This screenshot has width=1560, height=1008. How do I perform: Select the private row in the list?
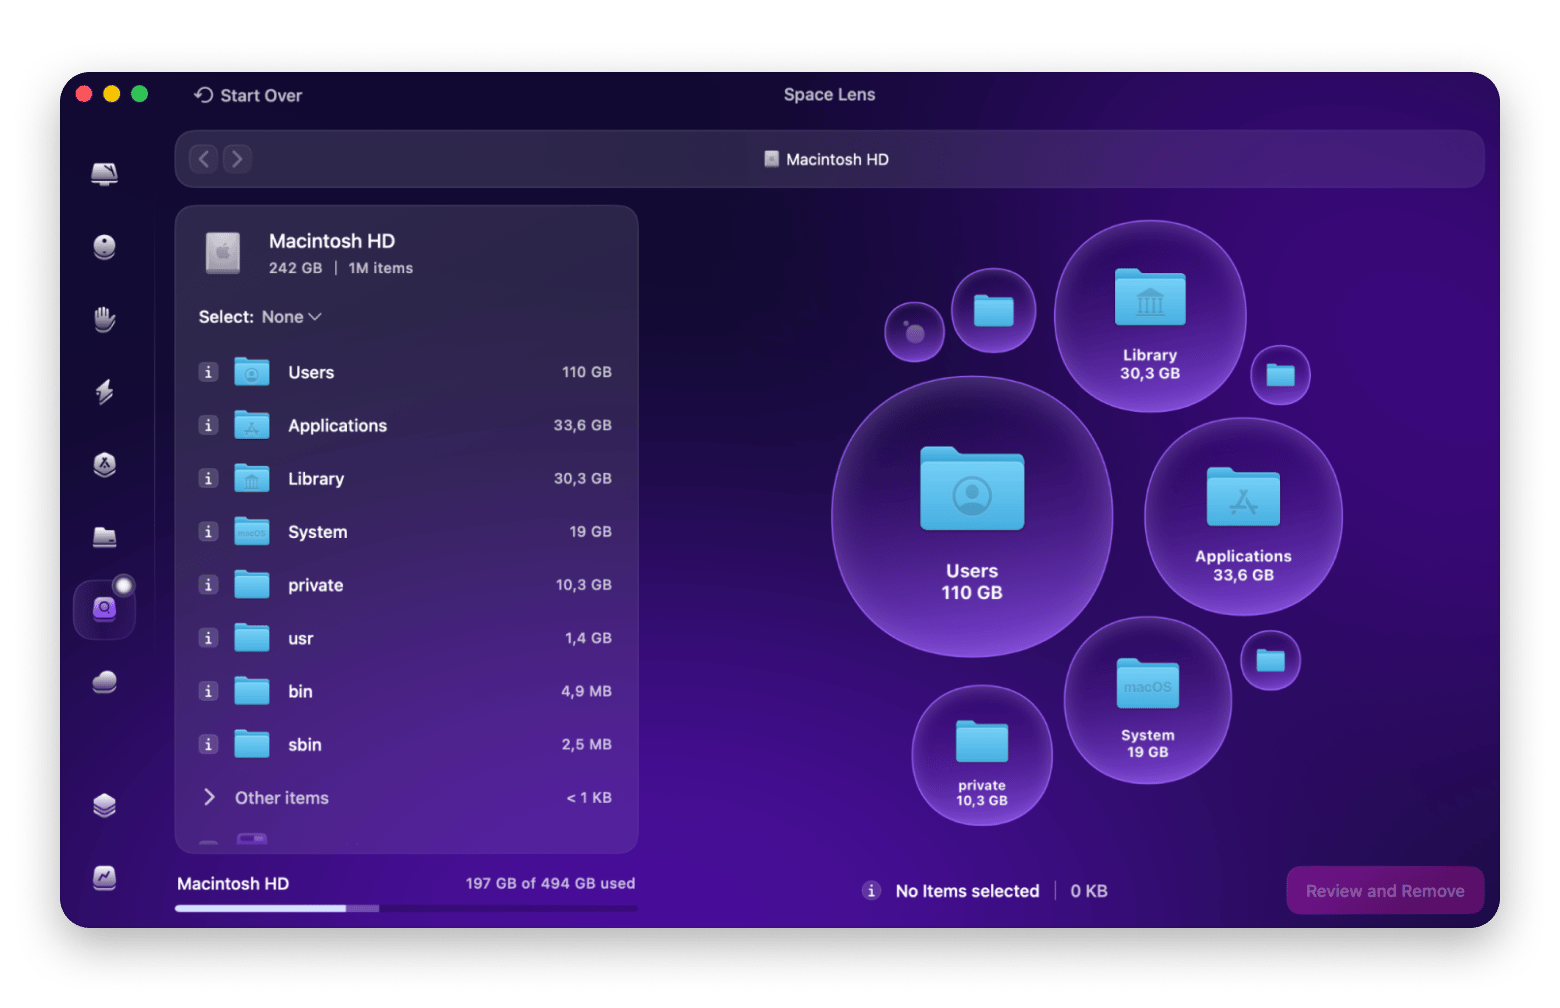406,585
